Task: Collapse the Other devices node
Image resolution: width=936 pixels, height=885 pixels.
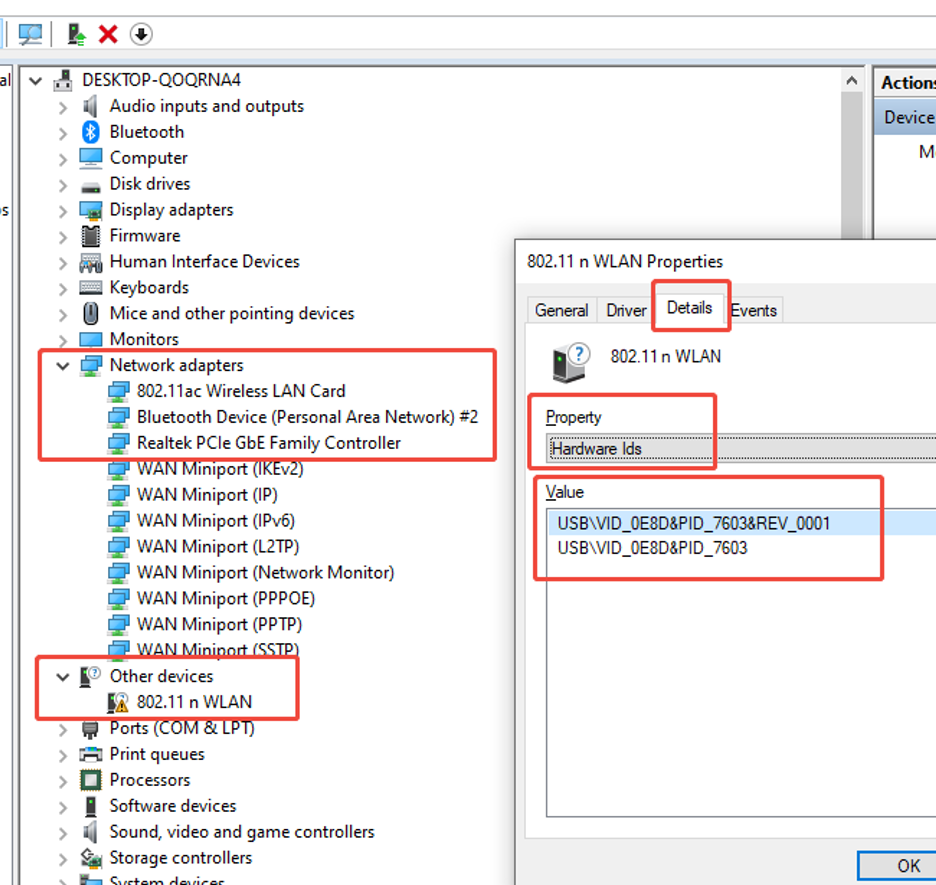Action: 63,677
